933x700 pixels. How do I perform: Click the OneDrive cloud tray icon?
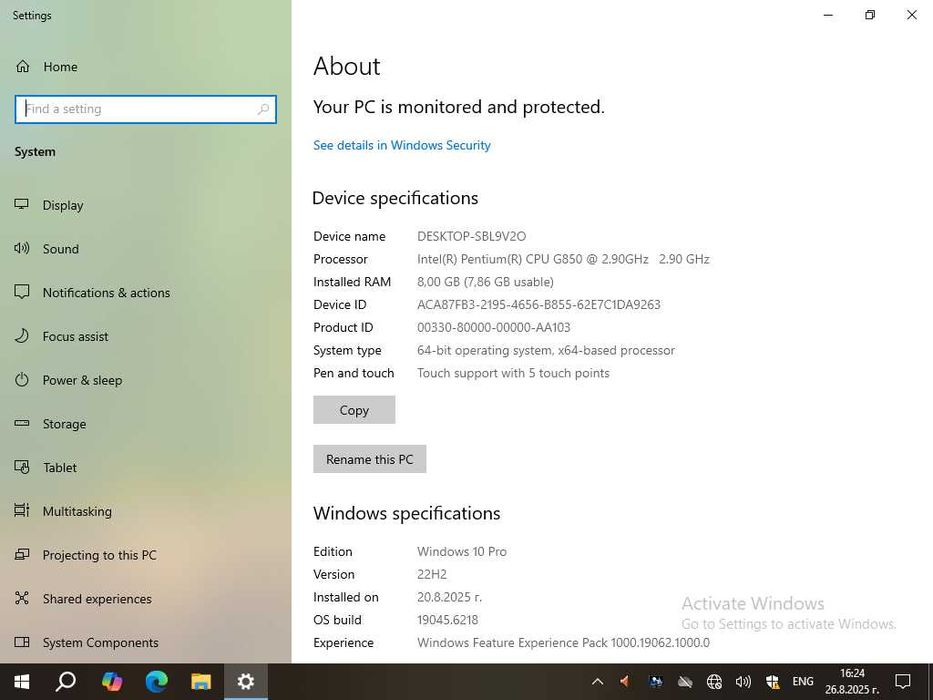685,682
